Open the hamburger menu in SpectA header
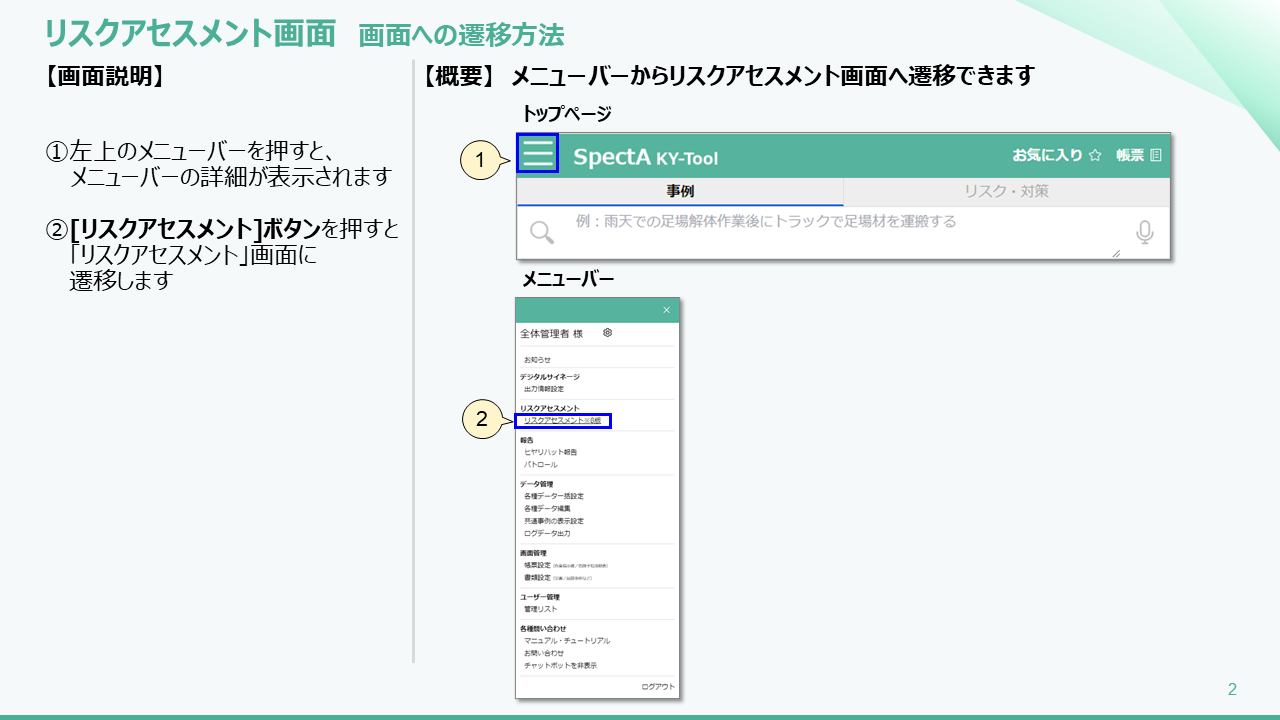The height and width of the screenshot is (720, 1280). (x=538, y=154)
